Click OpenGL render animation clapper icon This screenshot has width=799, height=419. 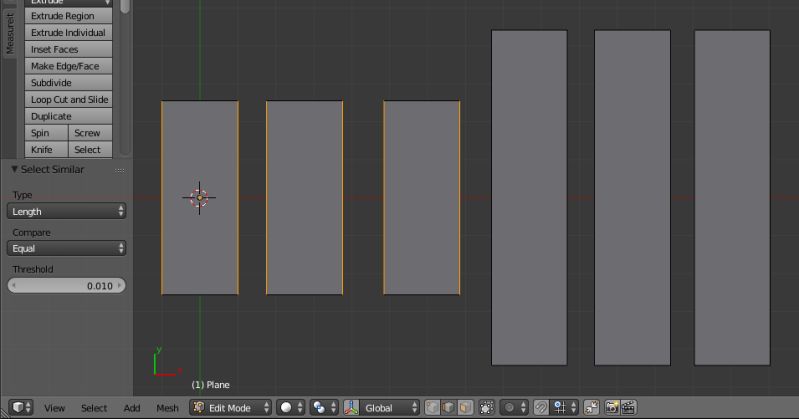[628, 407]
